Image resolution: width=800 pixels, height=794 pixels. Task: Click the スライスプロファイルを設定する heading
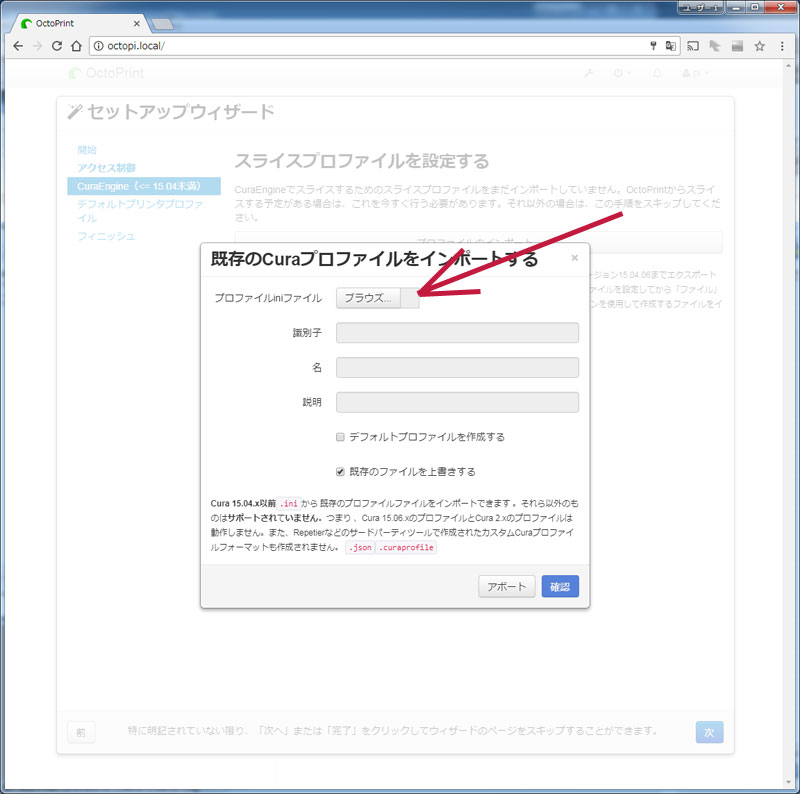click(x=362, y=161)
